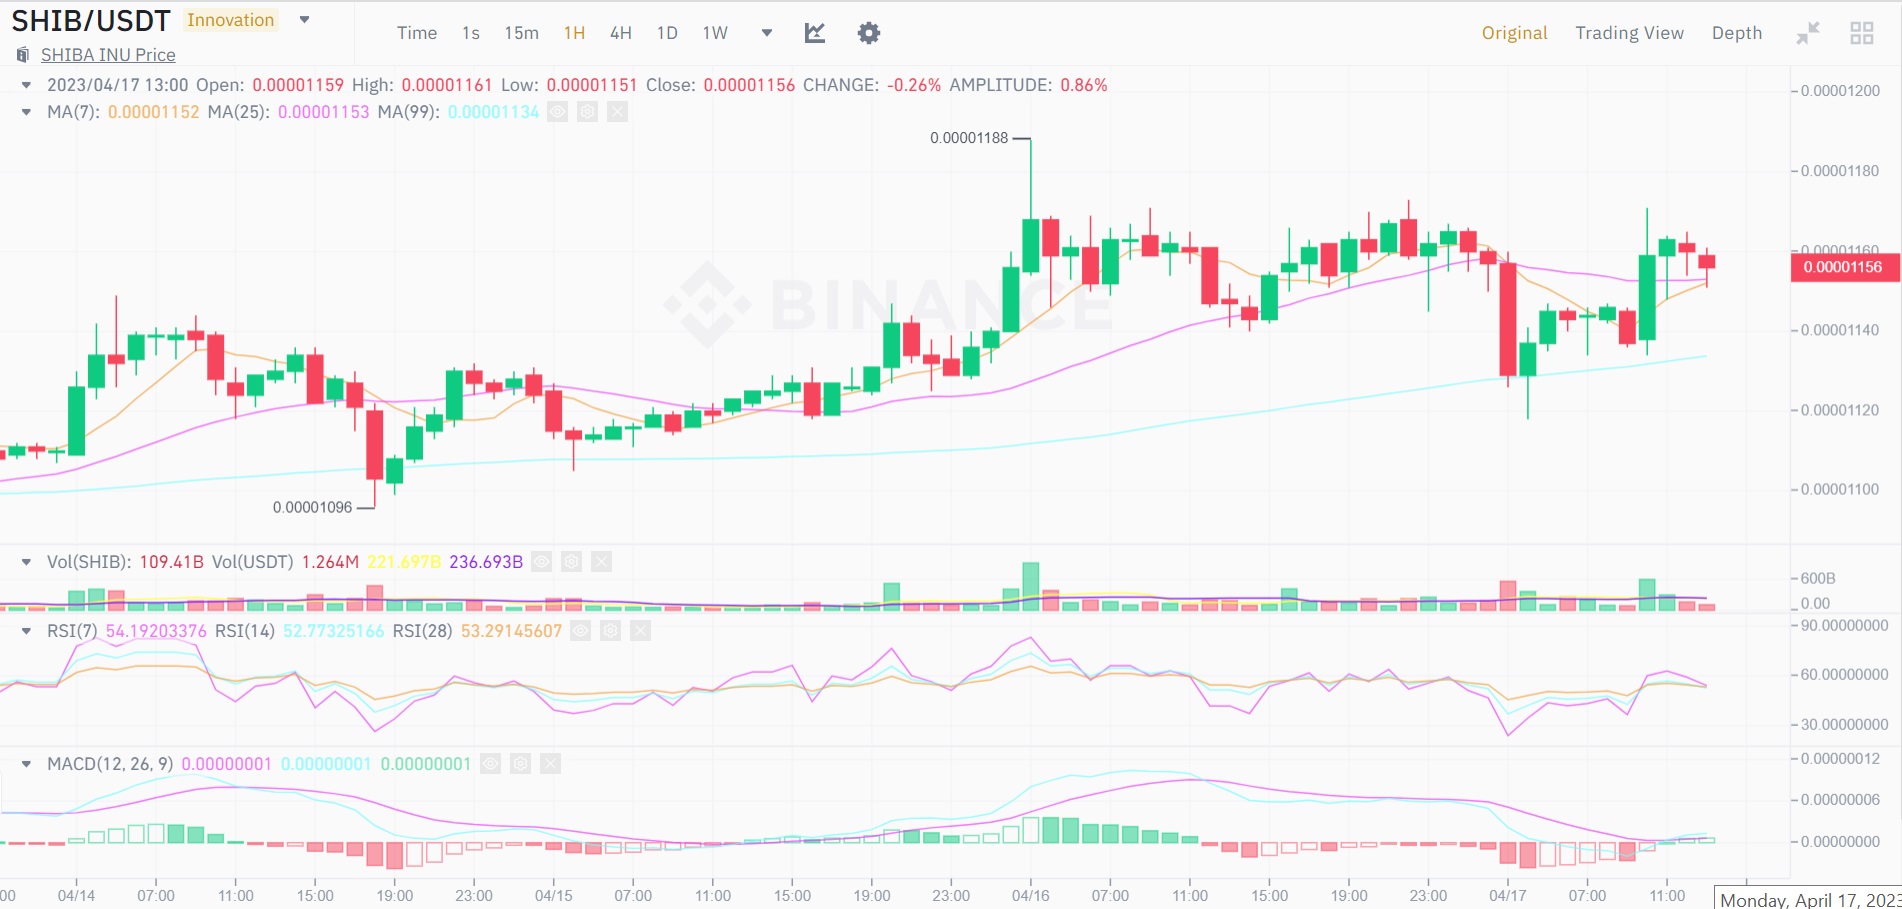Image resolution: width=1902 pixels, height=909 pixels.
Task: Open settings for the MA indicator
Action: pos(588,112)
